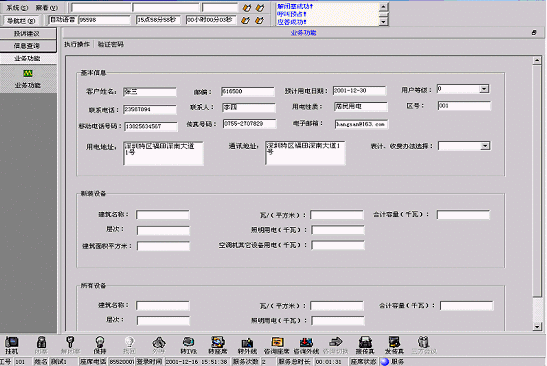Image resolution: width=547 pixels, height=366 pixels.
Task: Open the 用户等级 dropdown
Action: [x=484, y=89]
